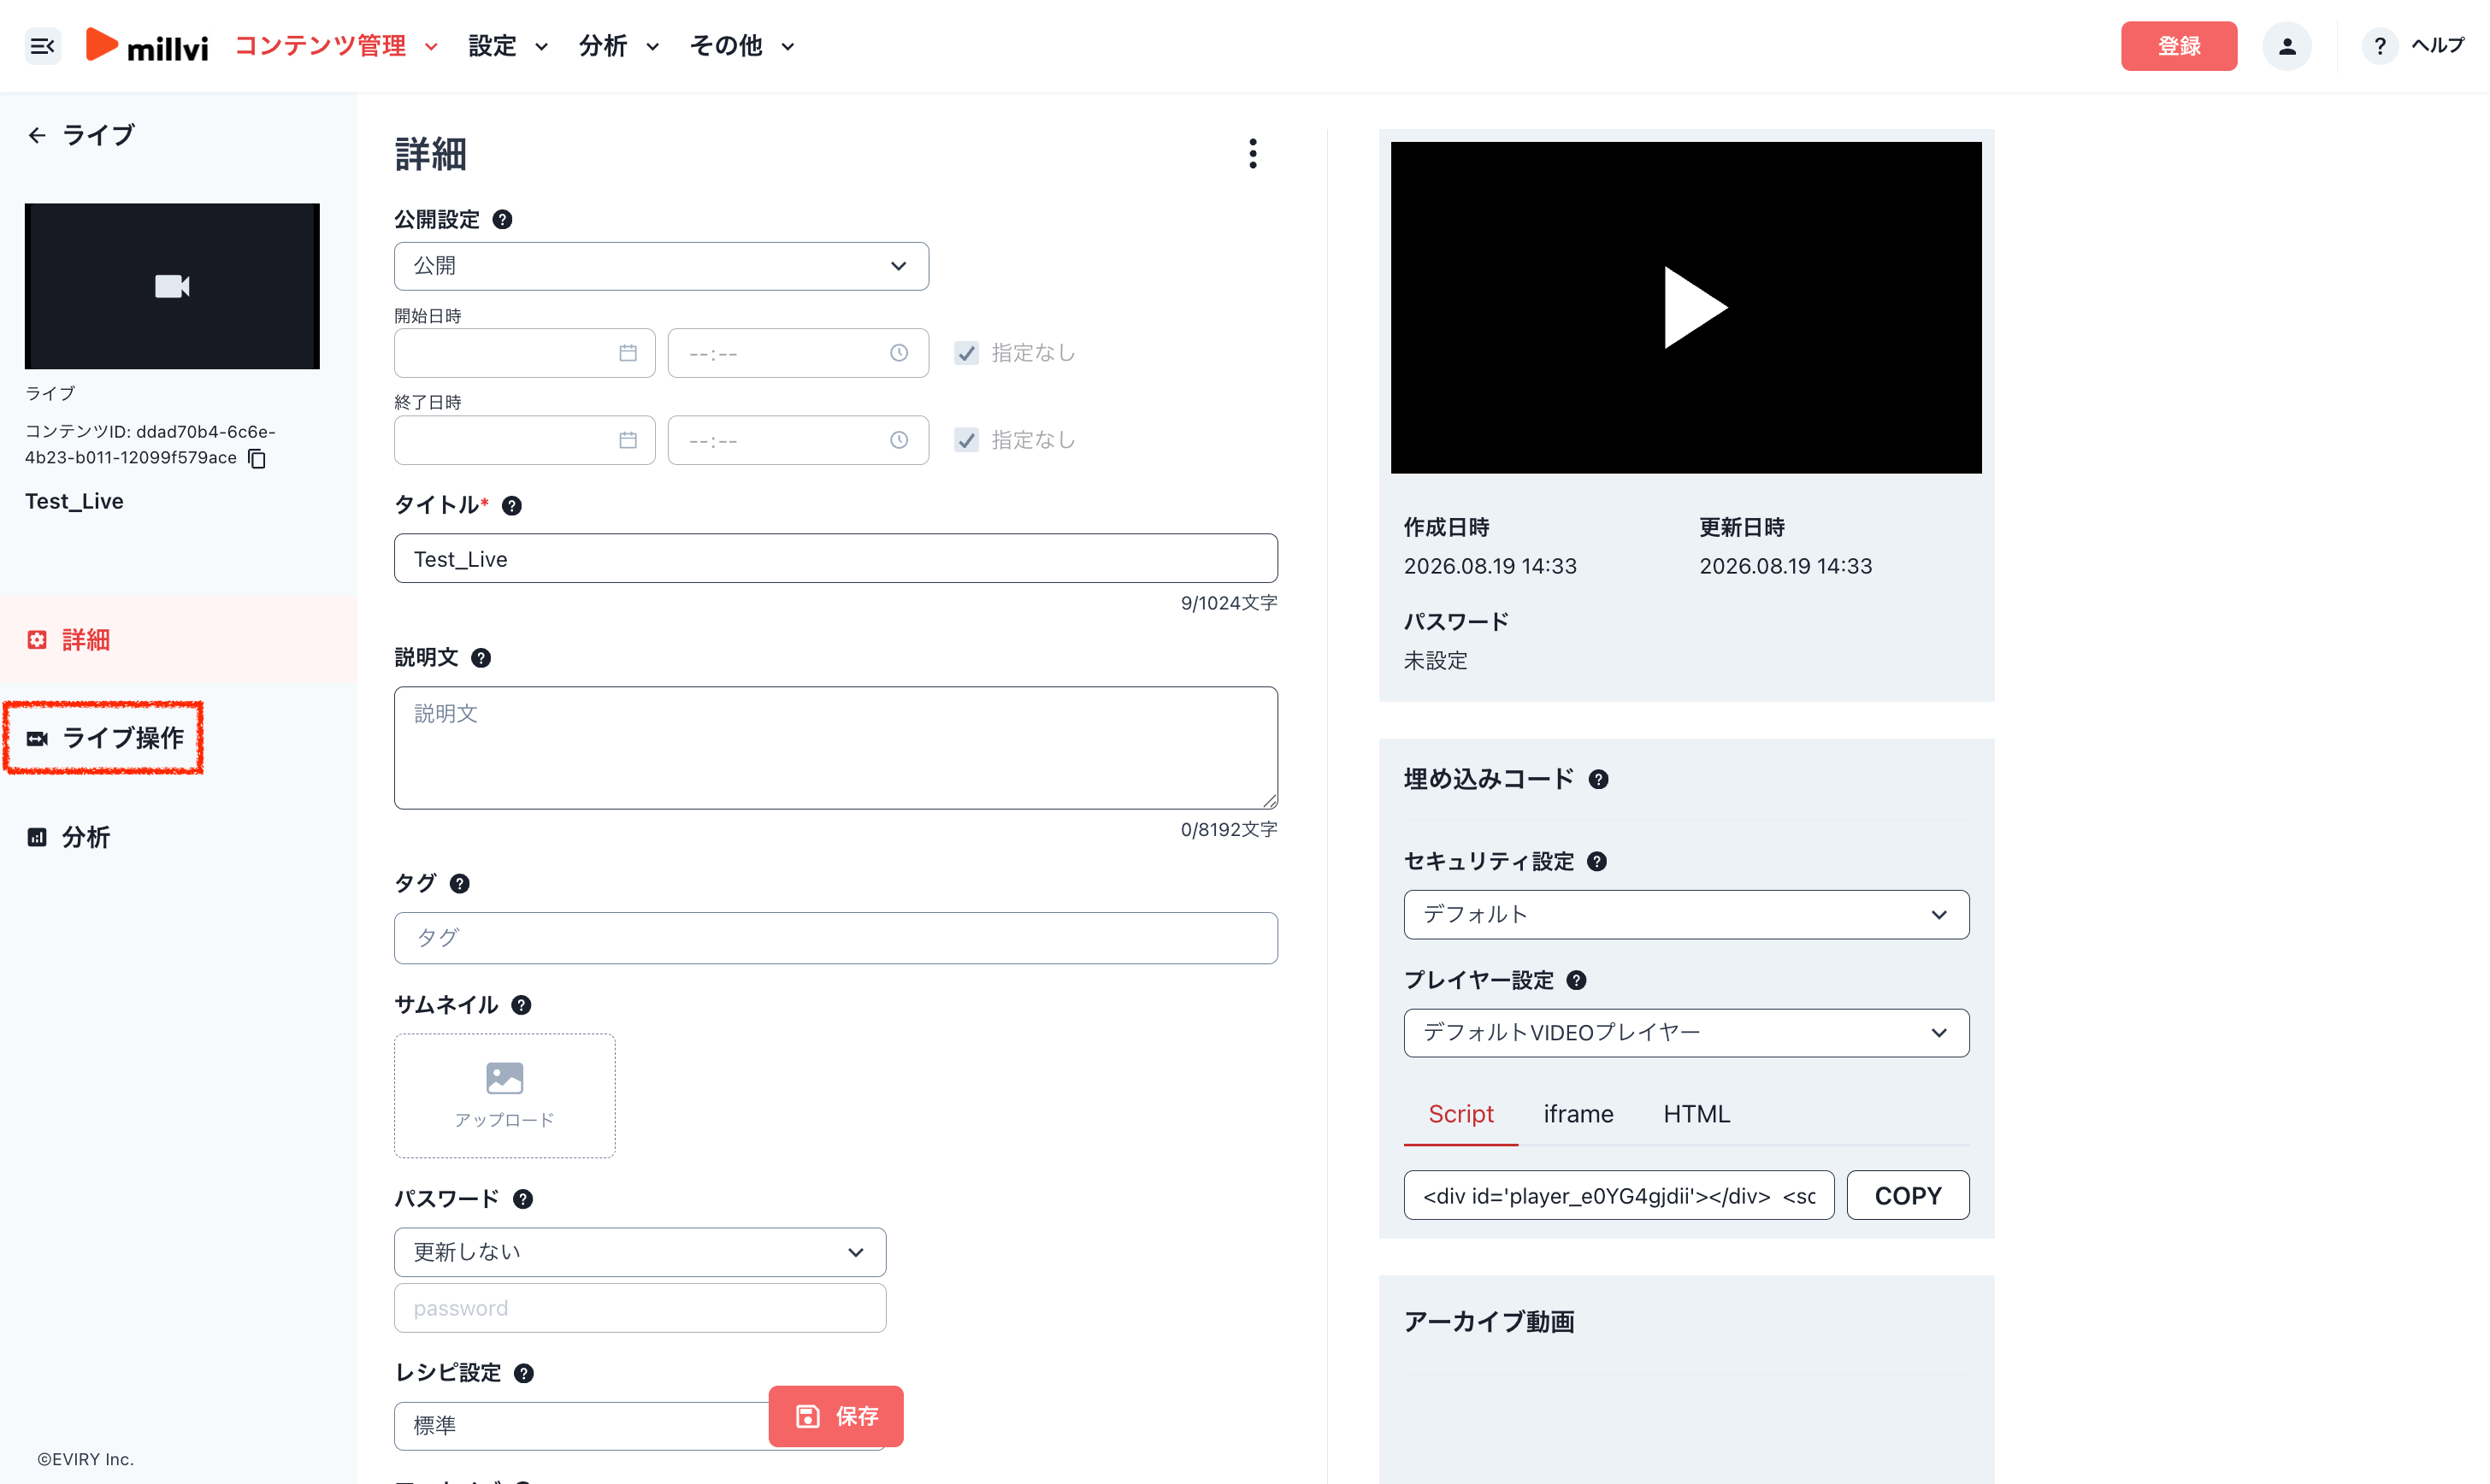
Task: Show help for セキュリティ設定
Action: click(x=1597, y=862)
